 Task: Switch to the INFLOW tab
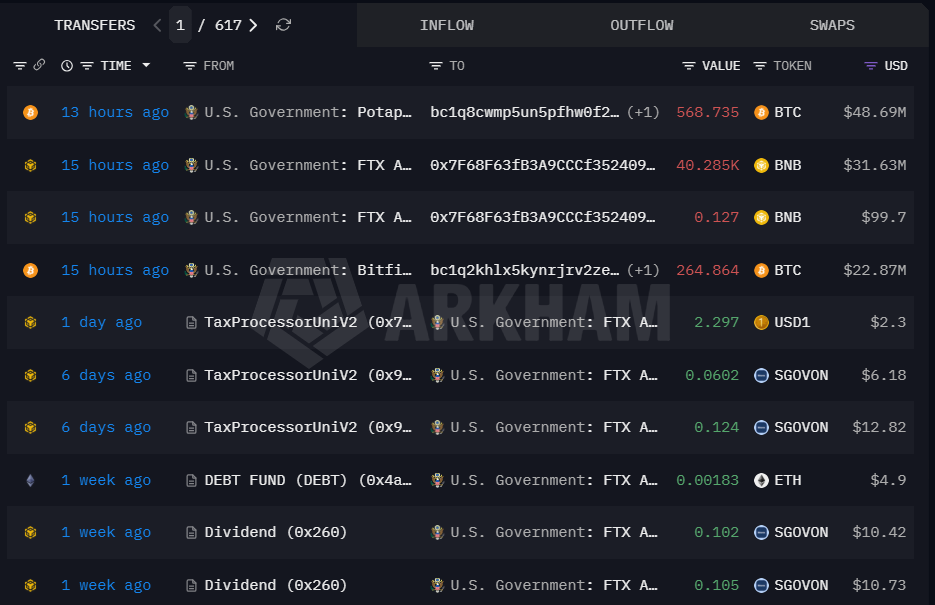[x=447, y=25]
